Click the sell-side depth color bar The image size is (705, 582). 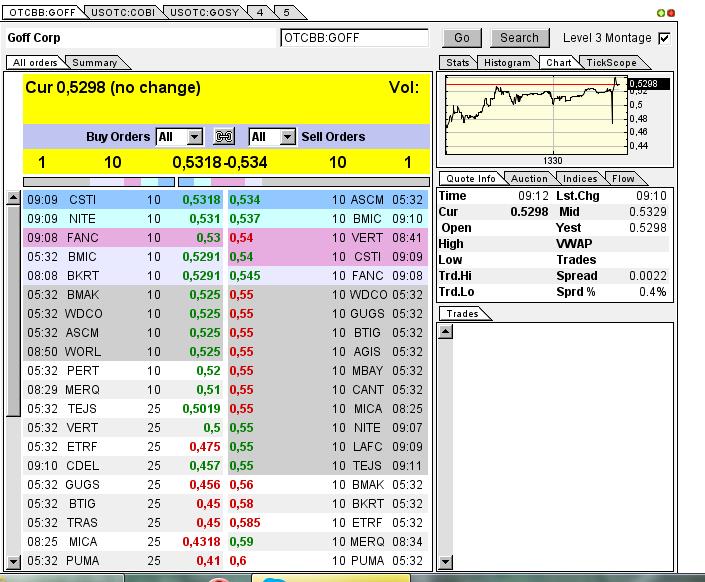[x=304, y=182]
